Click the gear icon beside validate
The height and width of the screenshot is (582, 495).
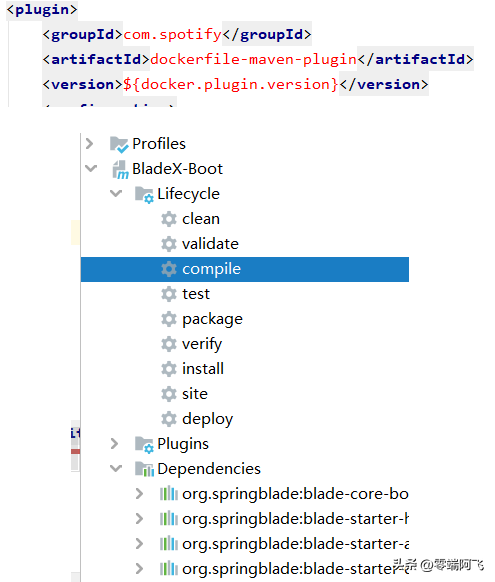169,244
